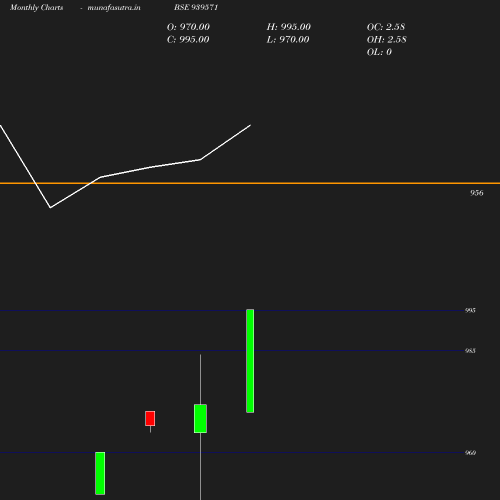The width and height of the screenshot is (500, 500).
Task: Select the low value L: 970.00
Action: 288,39
